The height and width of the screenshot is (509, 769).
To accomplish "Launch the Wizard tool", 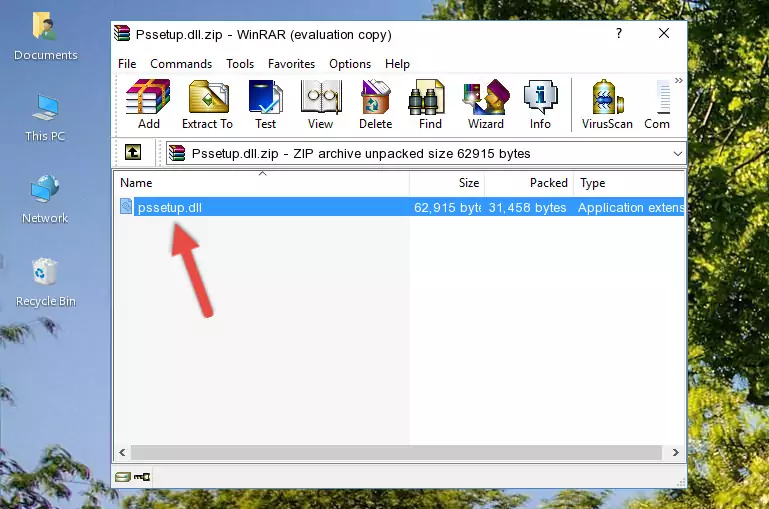I will click(486, 104).
